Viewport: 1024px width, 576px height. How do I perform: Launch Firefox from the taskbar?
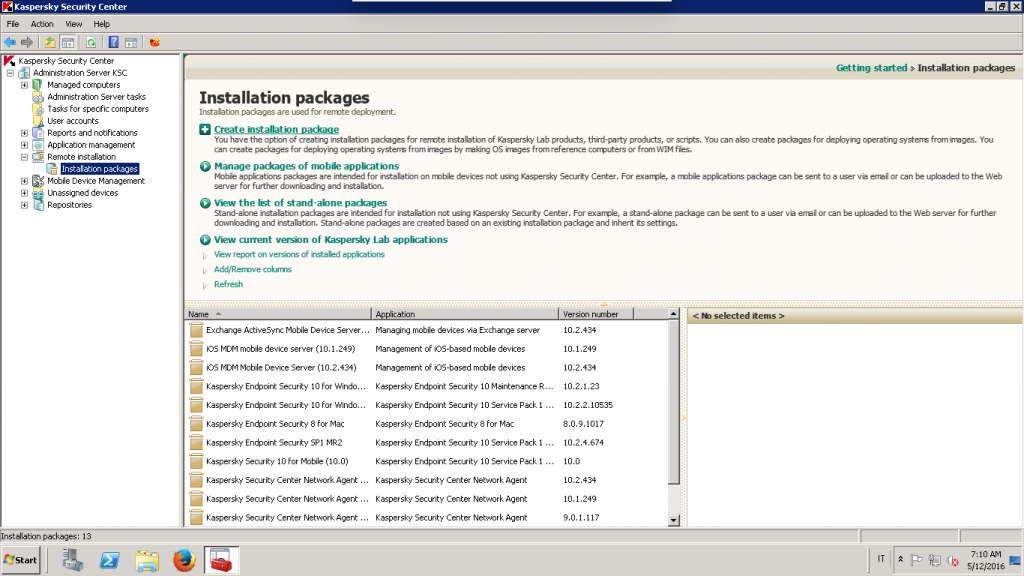(x=184, y=560)
